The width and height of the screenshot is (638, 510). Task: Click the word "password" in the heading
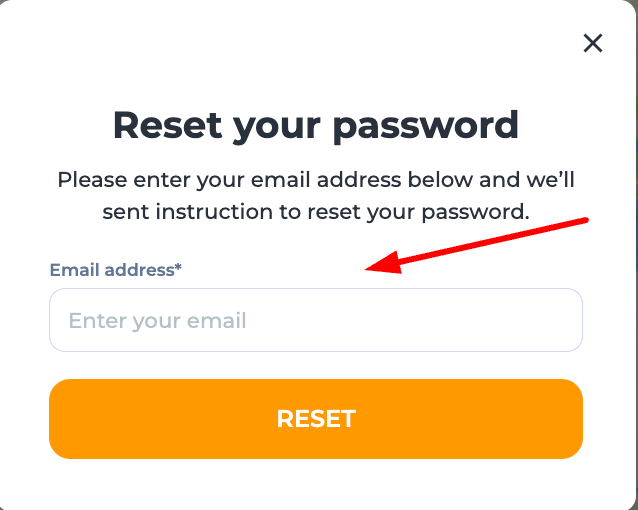coord(425,127)
